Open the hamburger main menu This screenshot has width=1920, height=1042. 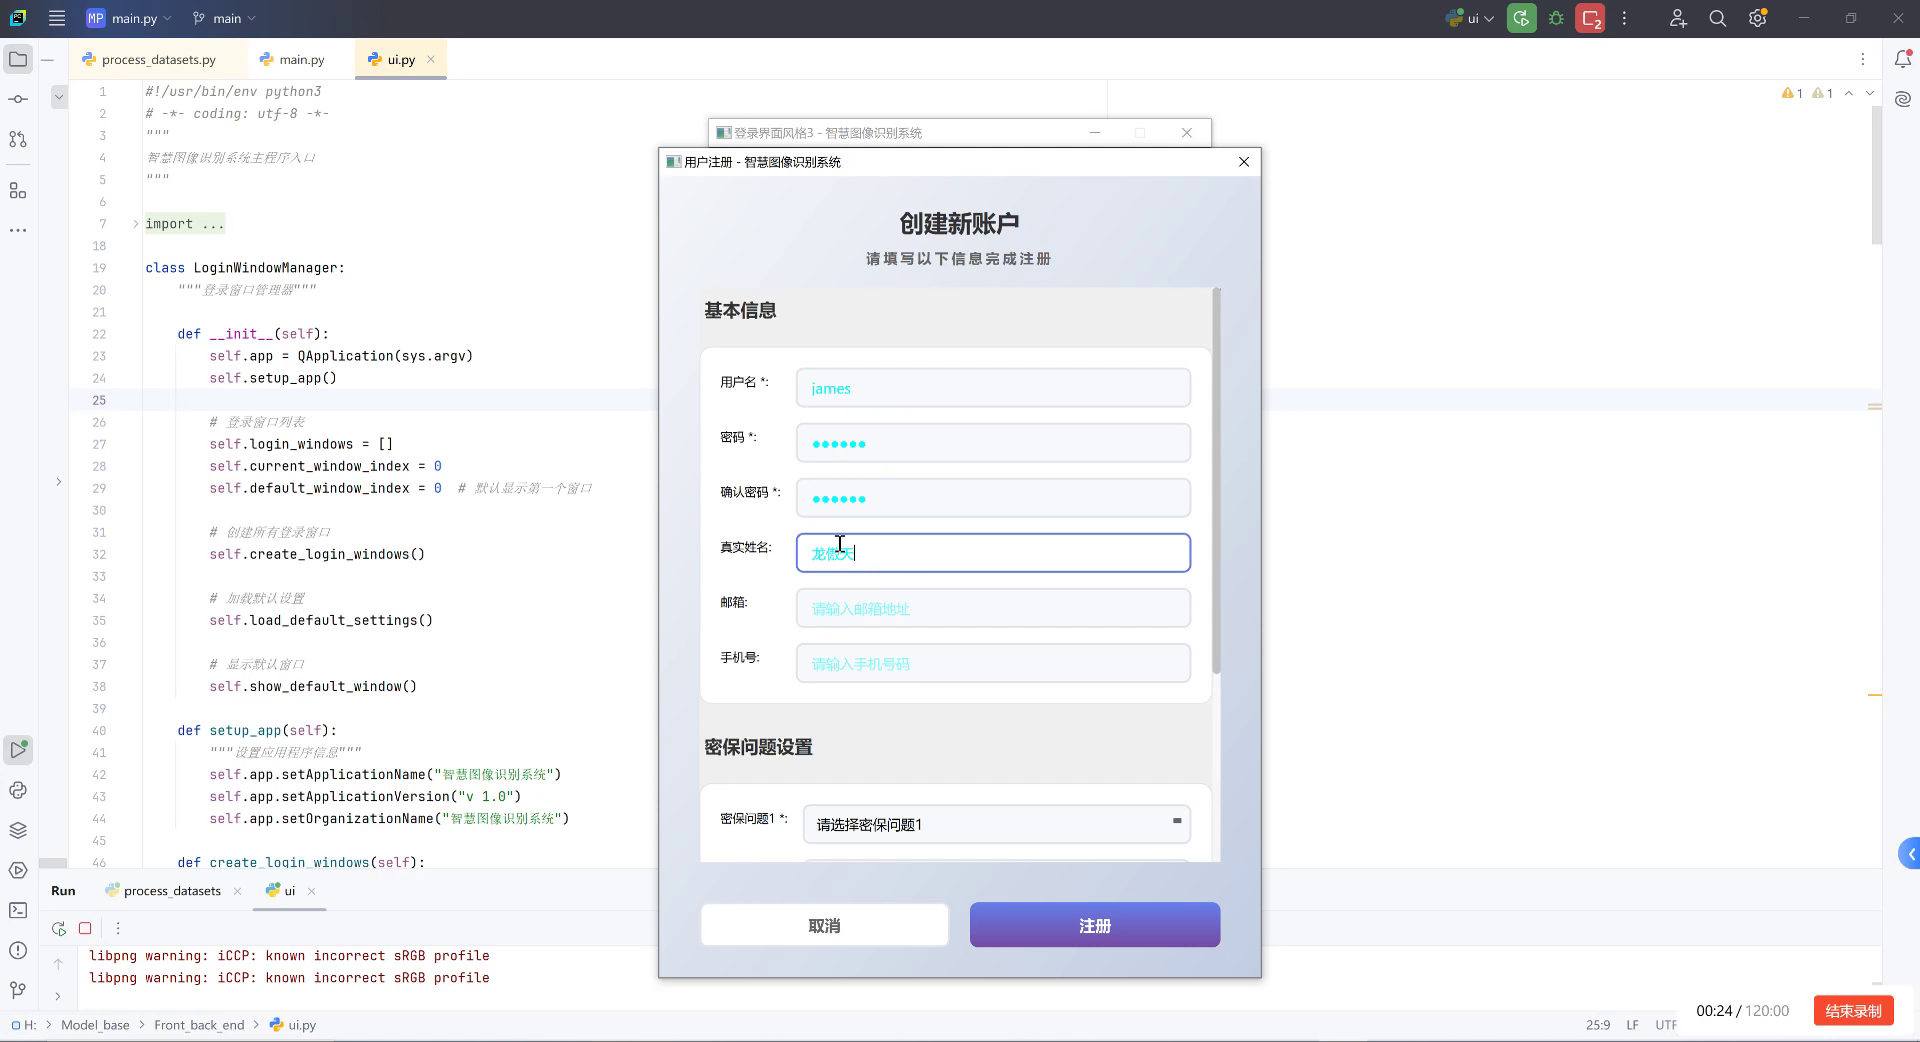pos(57,18)
